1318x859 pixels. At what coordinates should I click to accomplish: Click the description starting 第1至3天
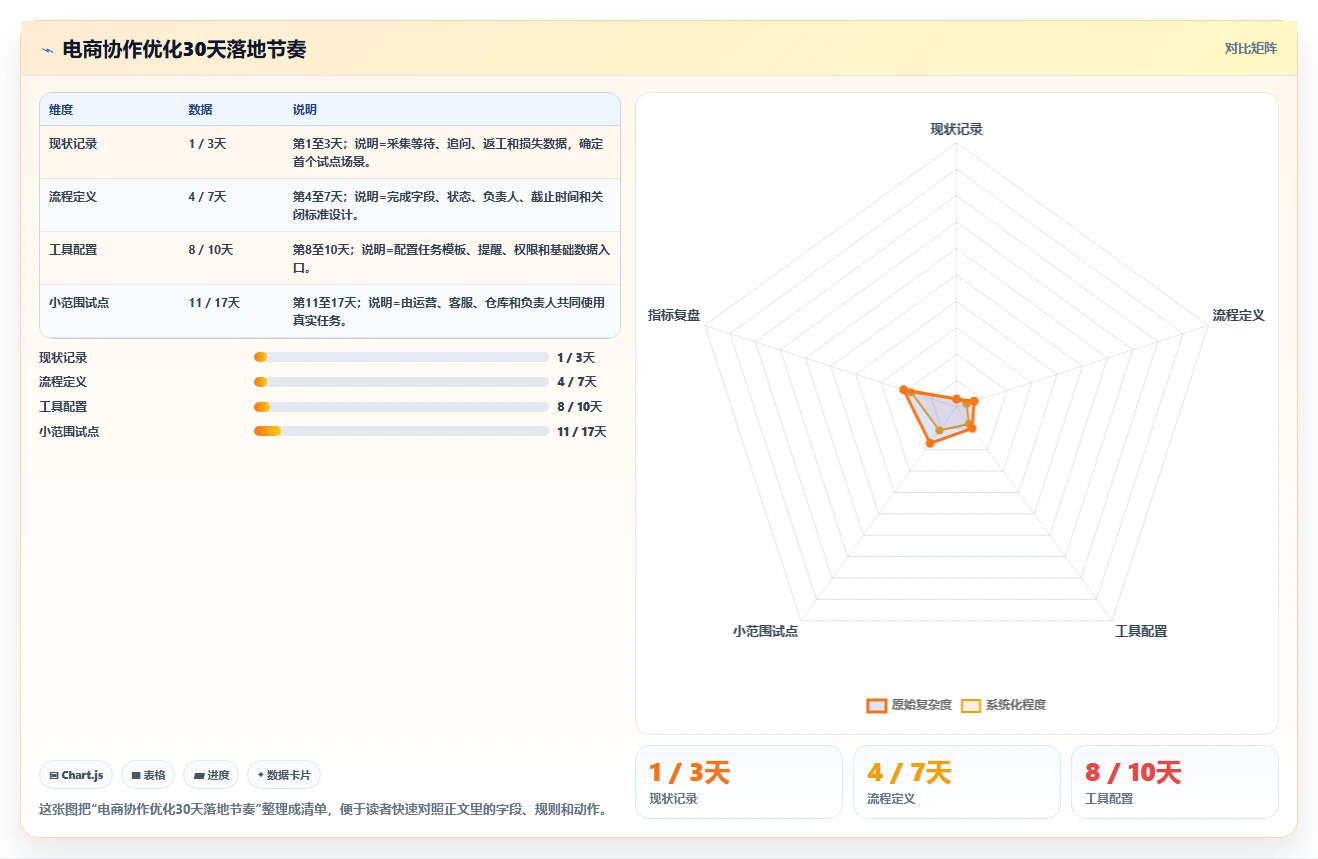pos(448,152)
